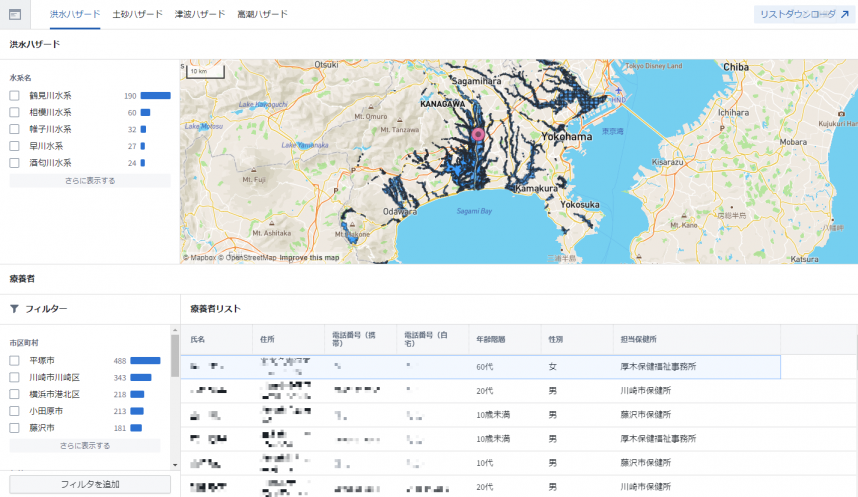Image resolution: width=858 pixels, height=497 pixels.
Task: Click scroll up arrow of filter panel
Action: [175, 330]
